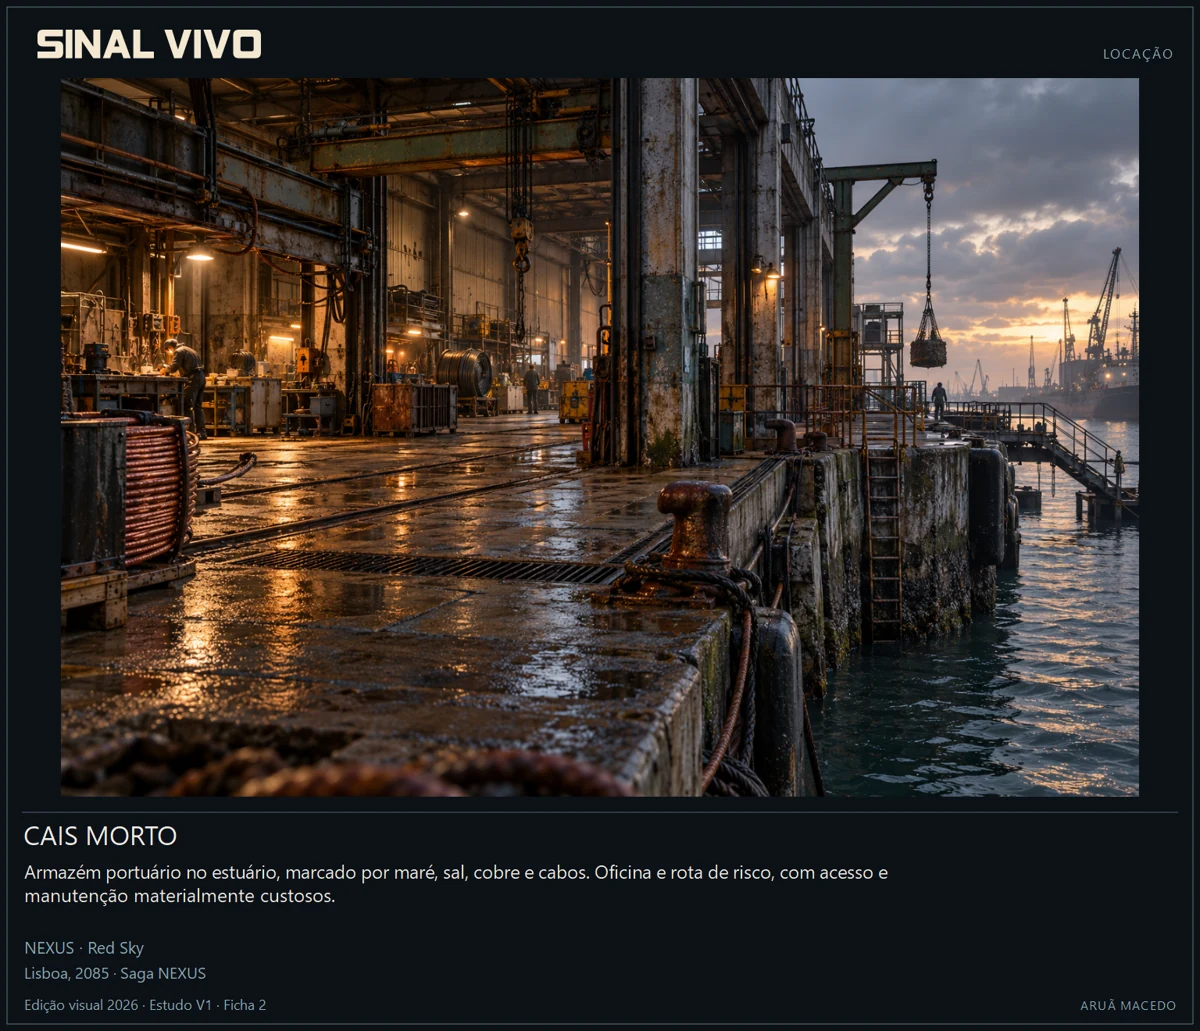Click the SINAL VIVO logo title
The height and width of the screenshot is (1031, 1200).
click(x=149, y=44)
